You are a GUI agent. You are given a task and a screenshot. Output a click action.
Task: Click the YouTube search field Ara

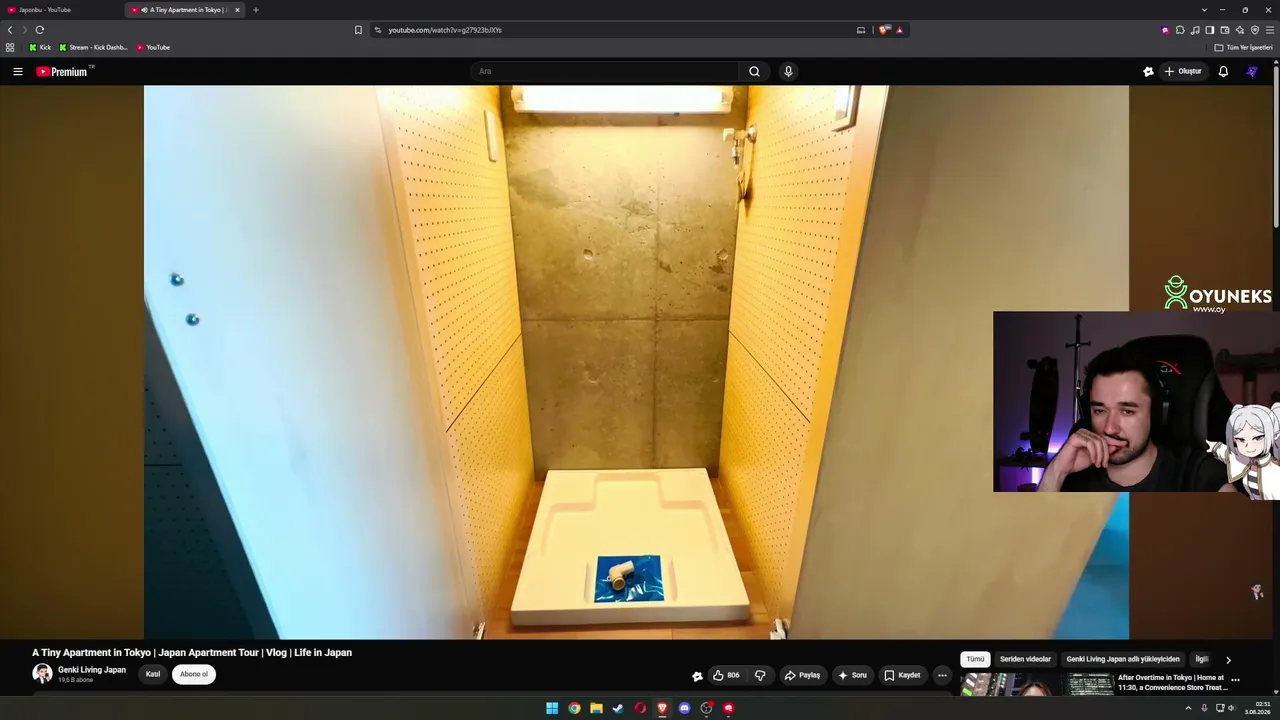point(606,71)
